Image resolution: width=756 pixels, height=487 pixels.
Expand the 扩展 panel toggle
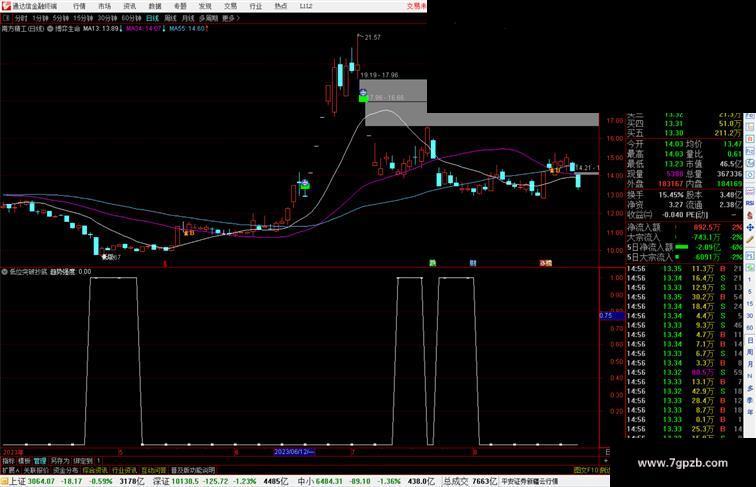pyautogui.click(x=10, y=470)
